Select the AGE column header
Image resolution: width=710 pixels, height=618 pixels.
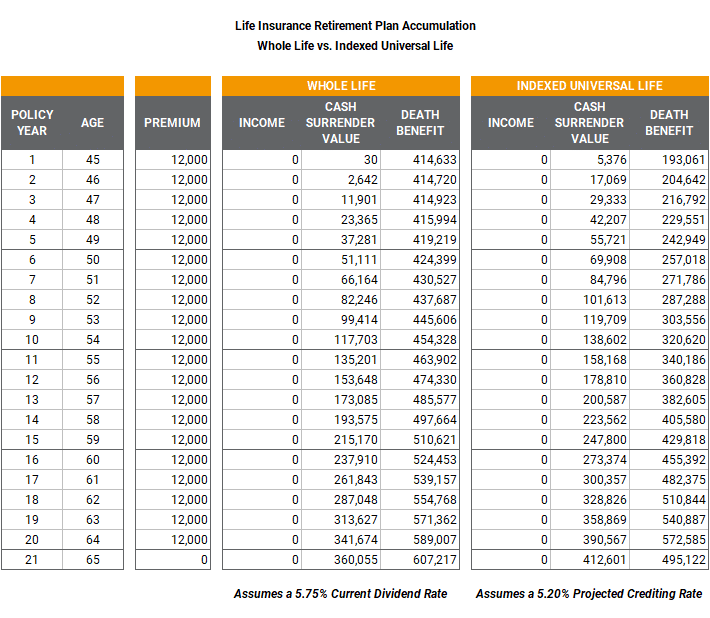[92, 123]
